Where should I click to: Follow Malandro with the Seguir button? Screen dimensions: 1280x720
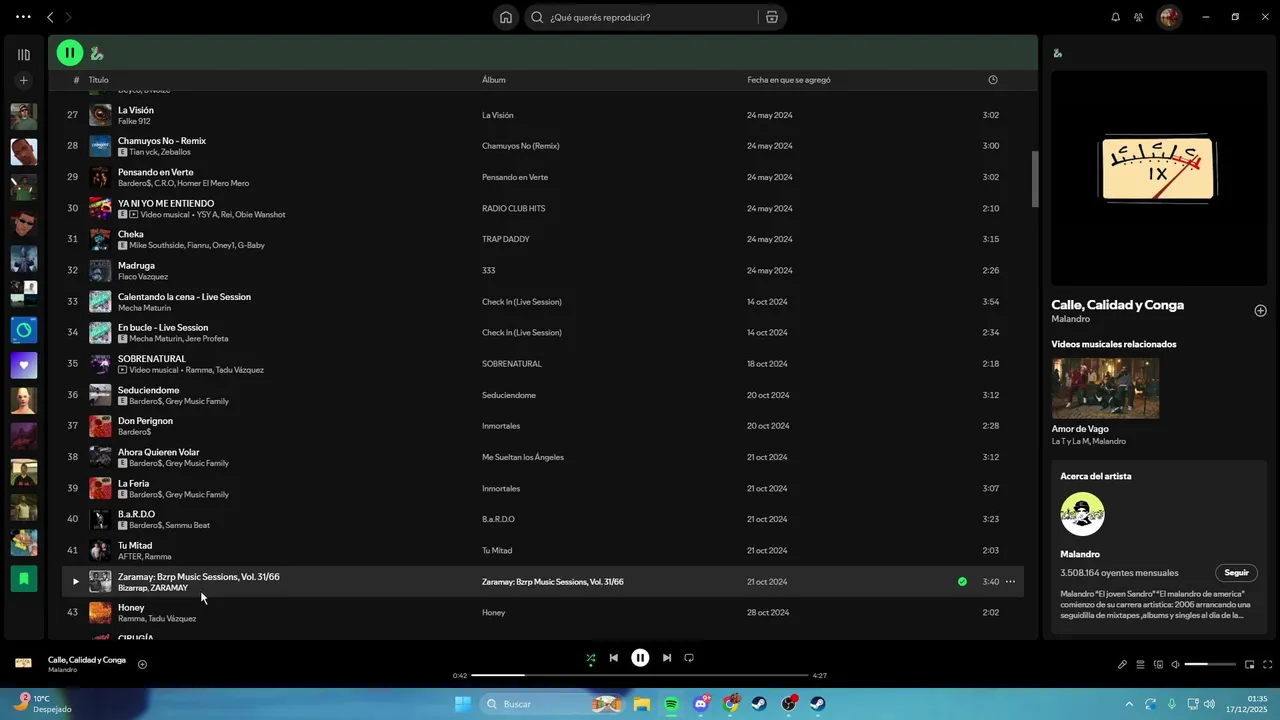pos(1237,573)
